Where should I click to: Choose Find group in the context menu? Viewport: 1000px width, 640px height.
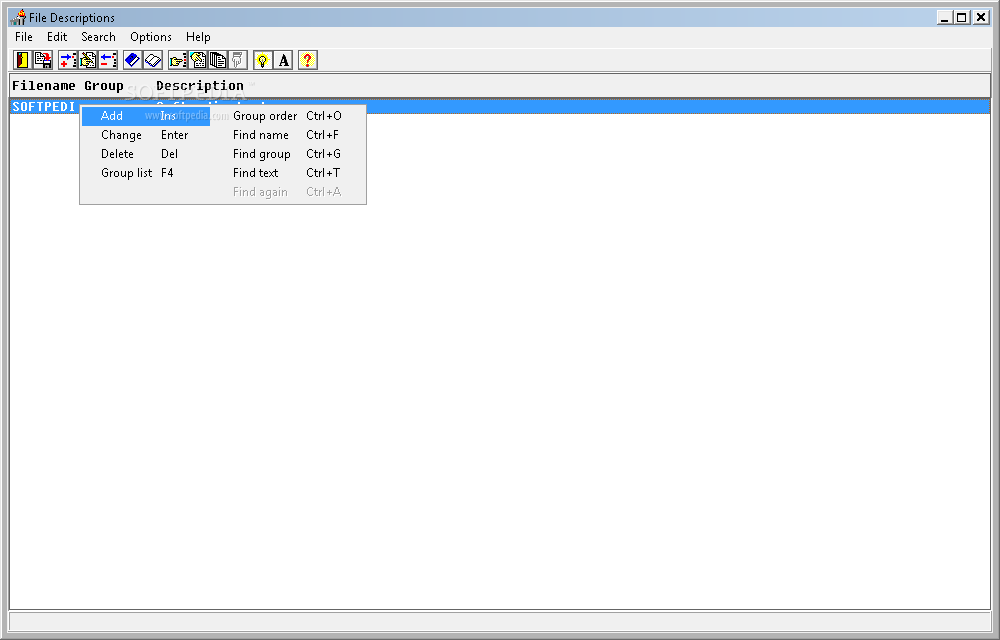pos(287,154)
